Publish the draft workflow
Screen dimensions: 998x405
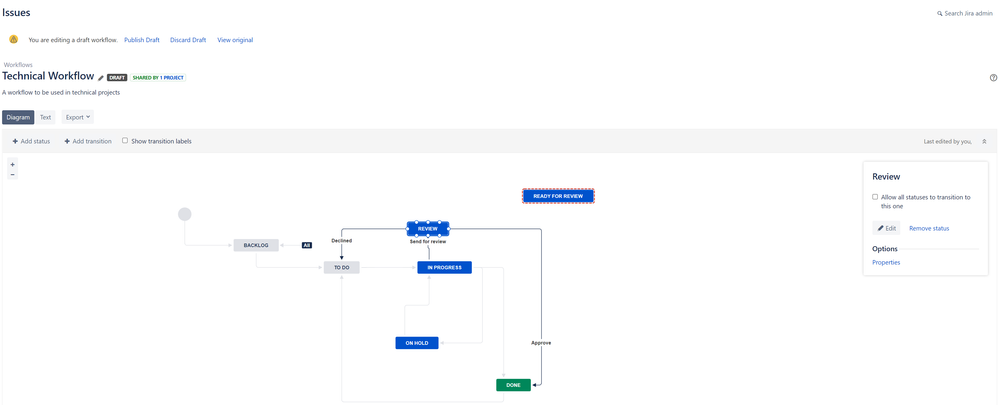(x=142, y=40)
